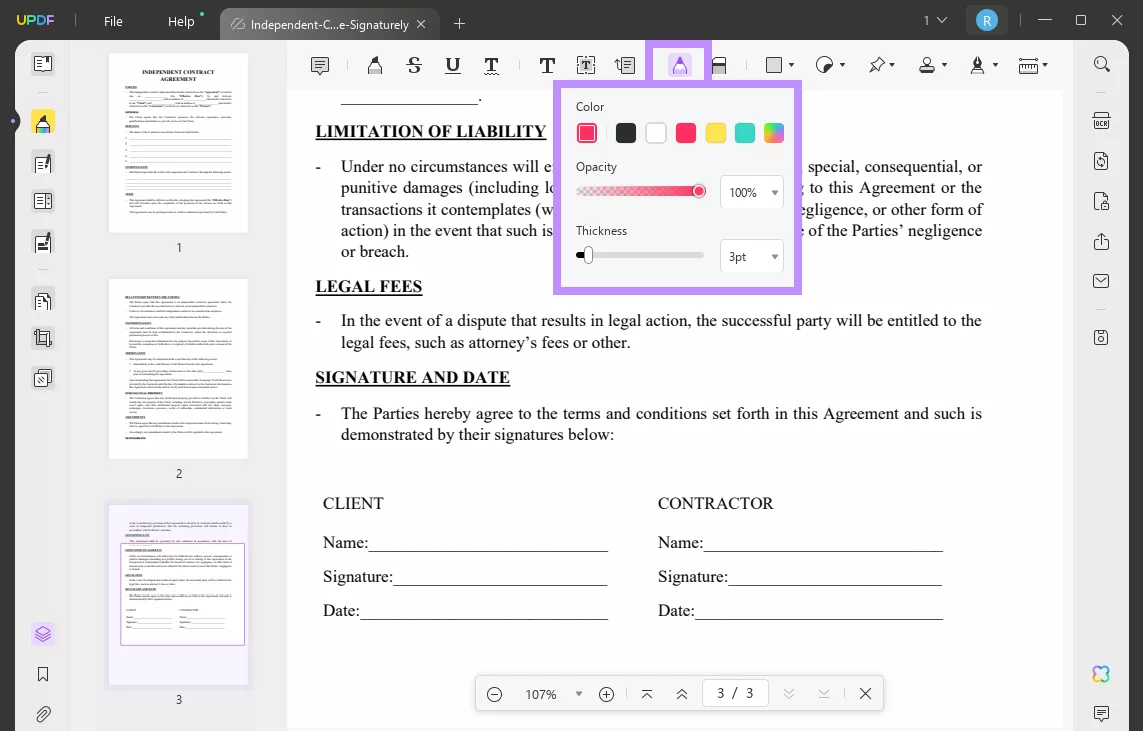Toggle the Pencil drawing tool

coord(679,66)
